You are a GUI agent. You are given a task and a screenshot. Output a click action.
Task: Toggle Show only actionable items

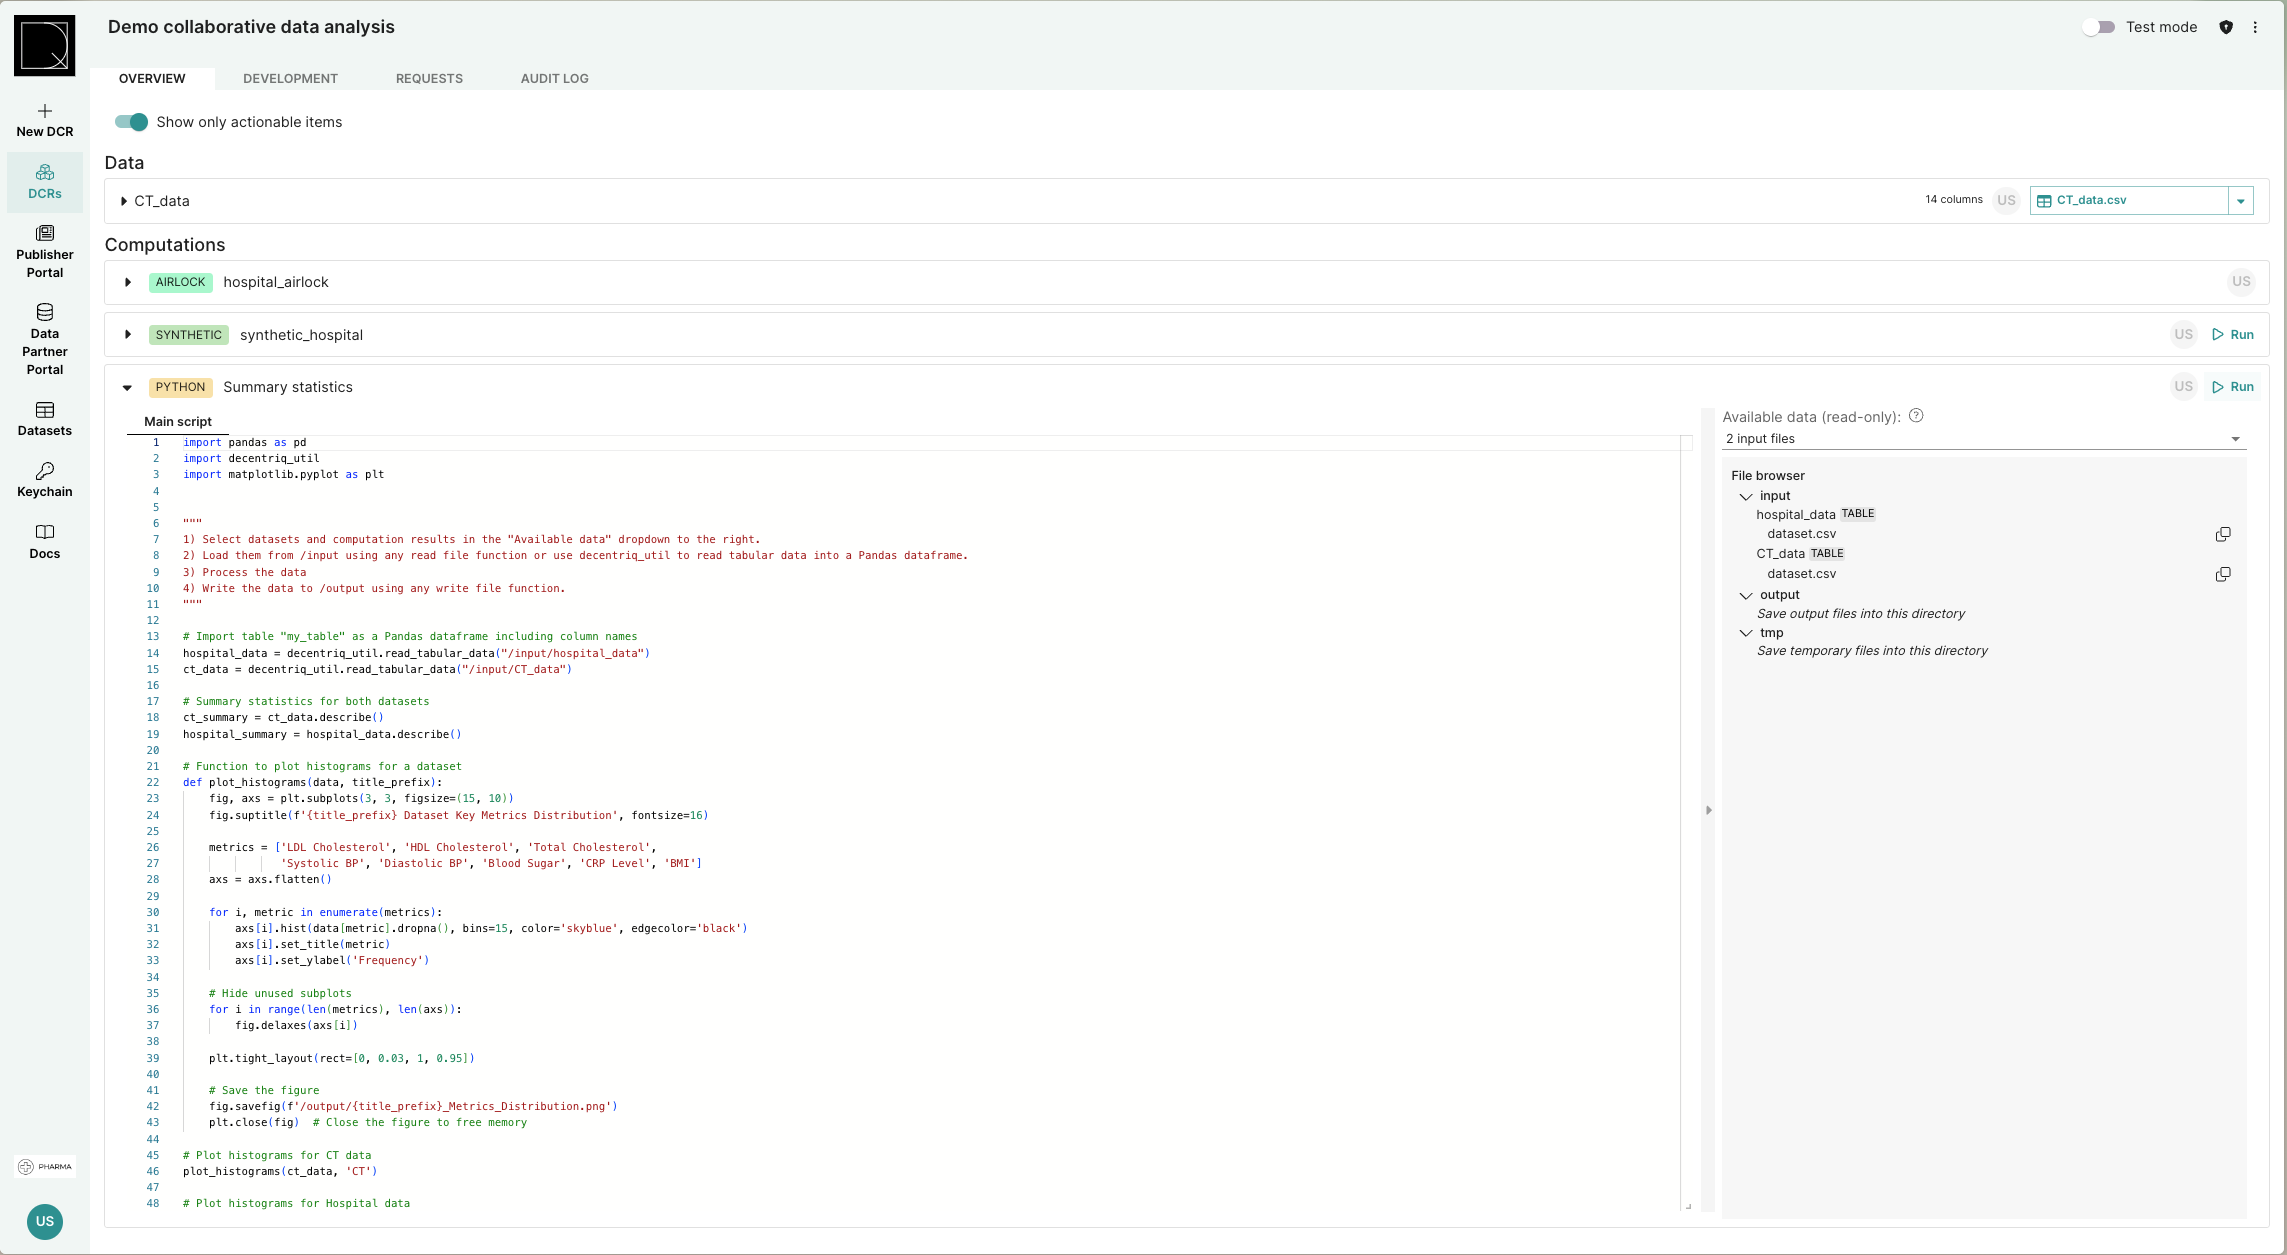coord(131,122)
